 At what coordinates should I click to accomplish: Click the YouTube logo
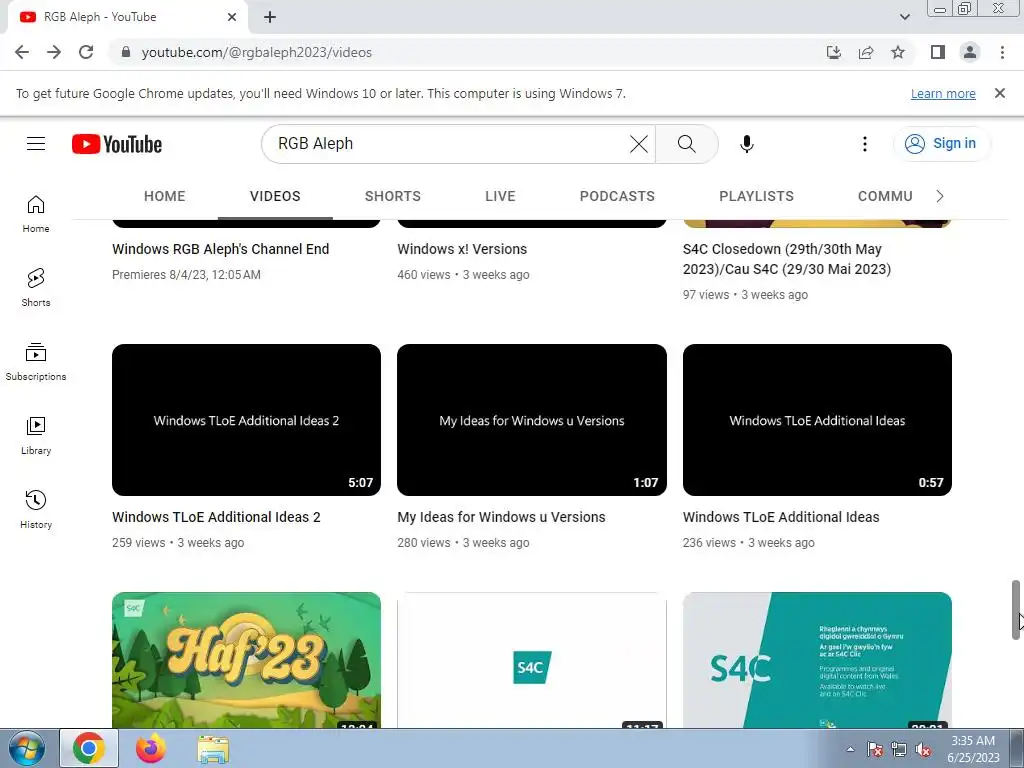117,144
